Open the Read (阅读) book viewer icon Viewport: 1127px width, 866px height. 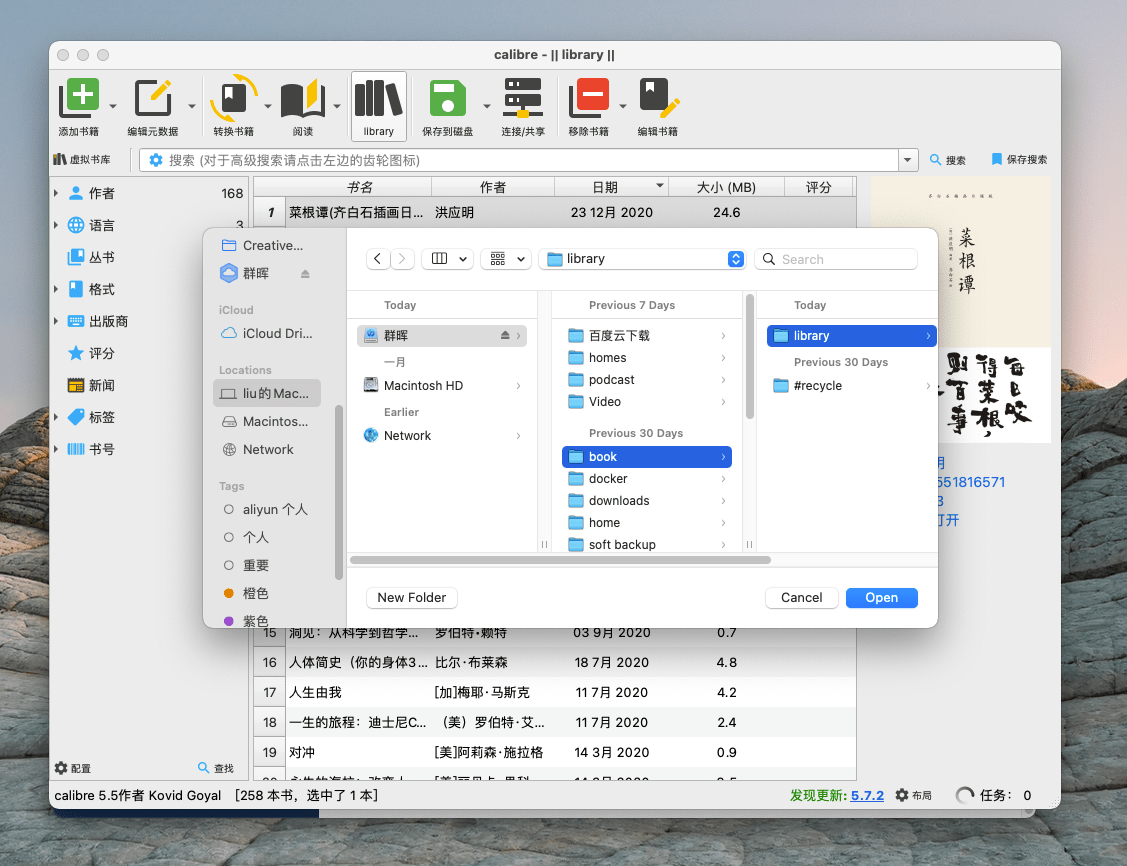tap(302, 100)
